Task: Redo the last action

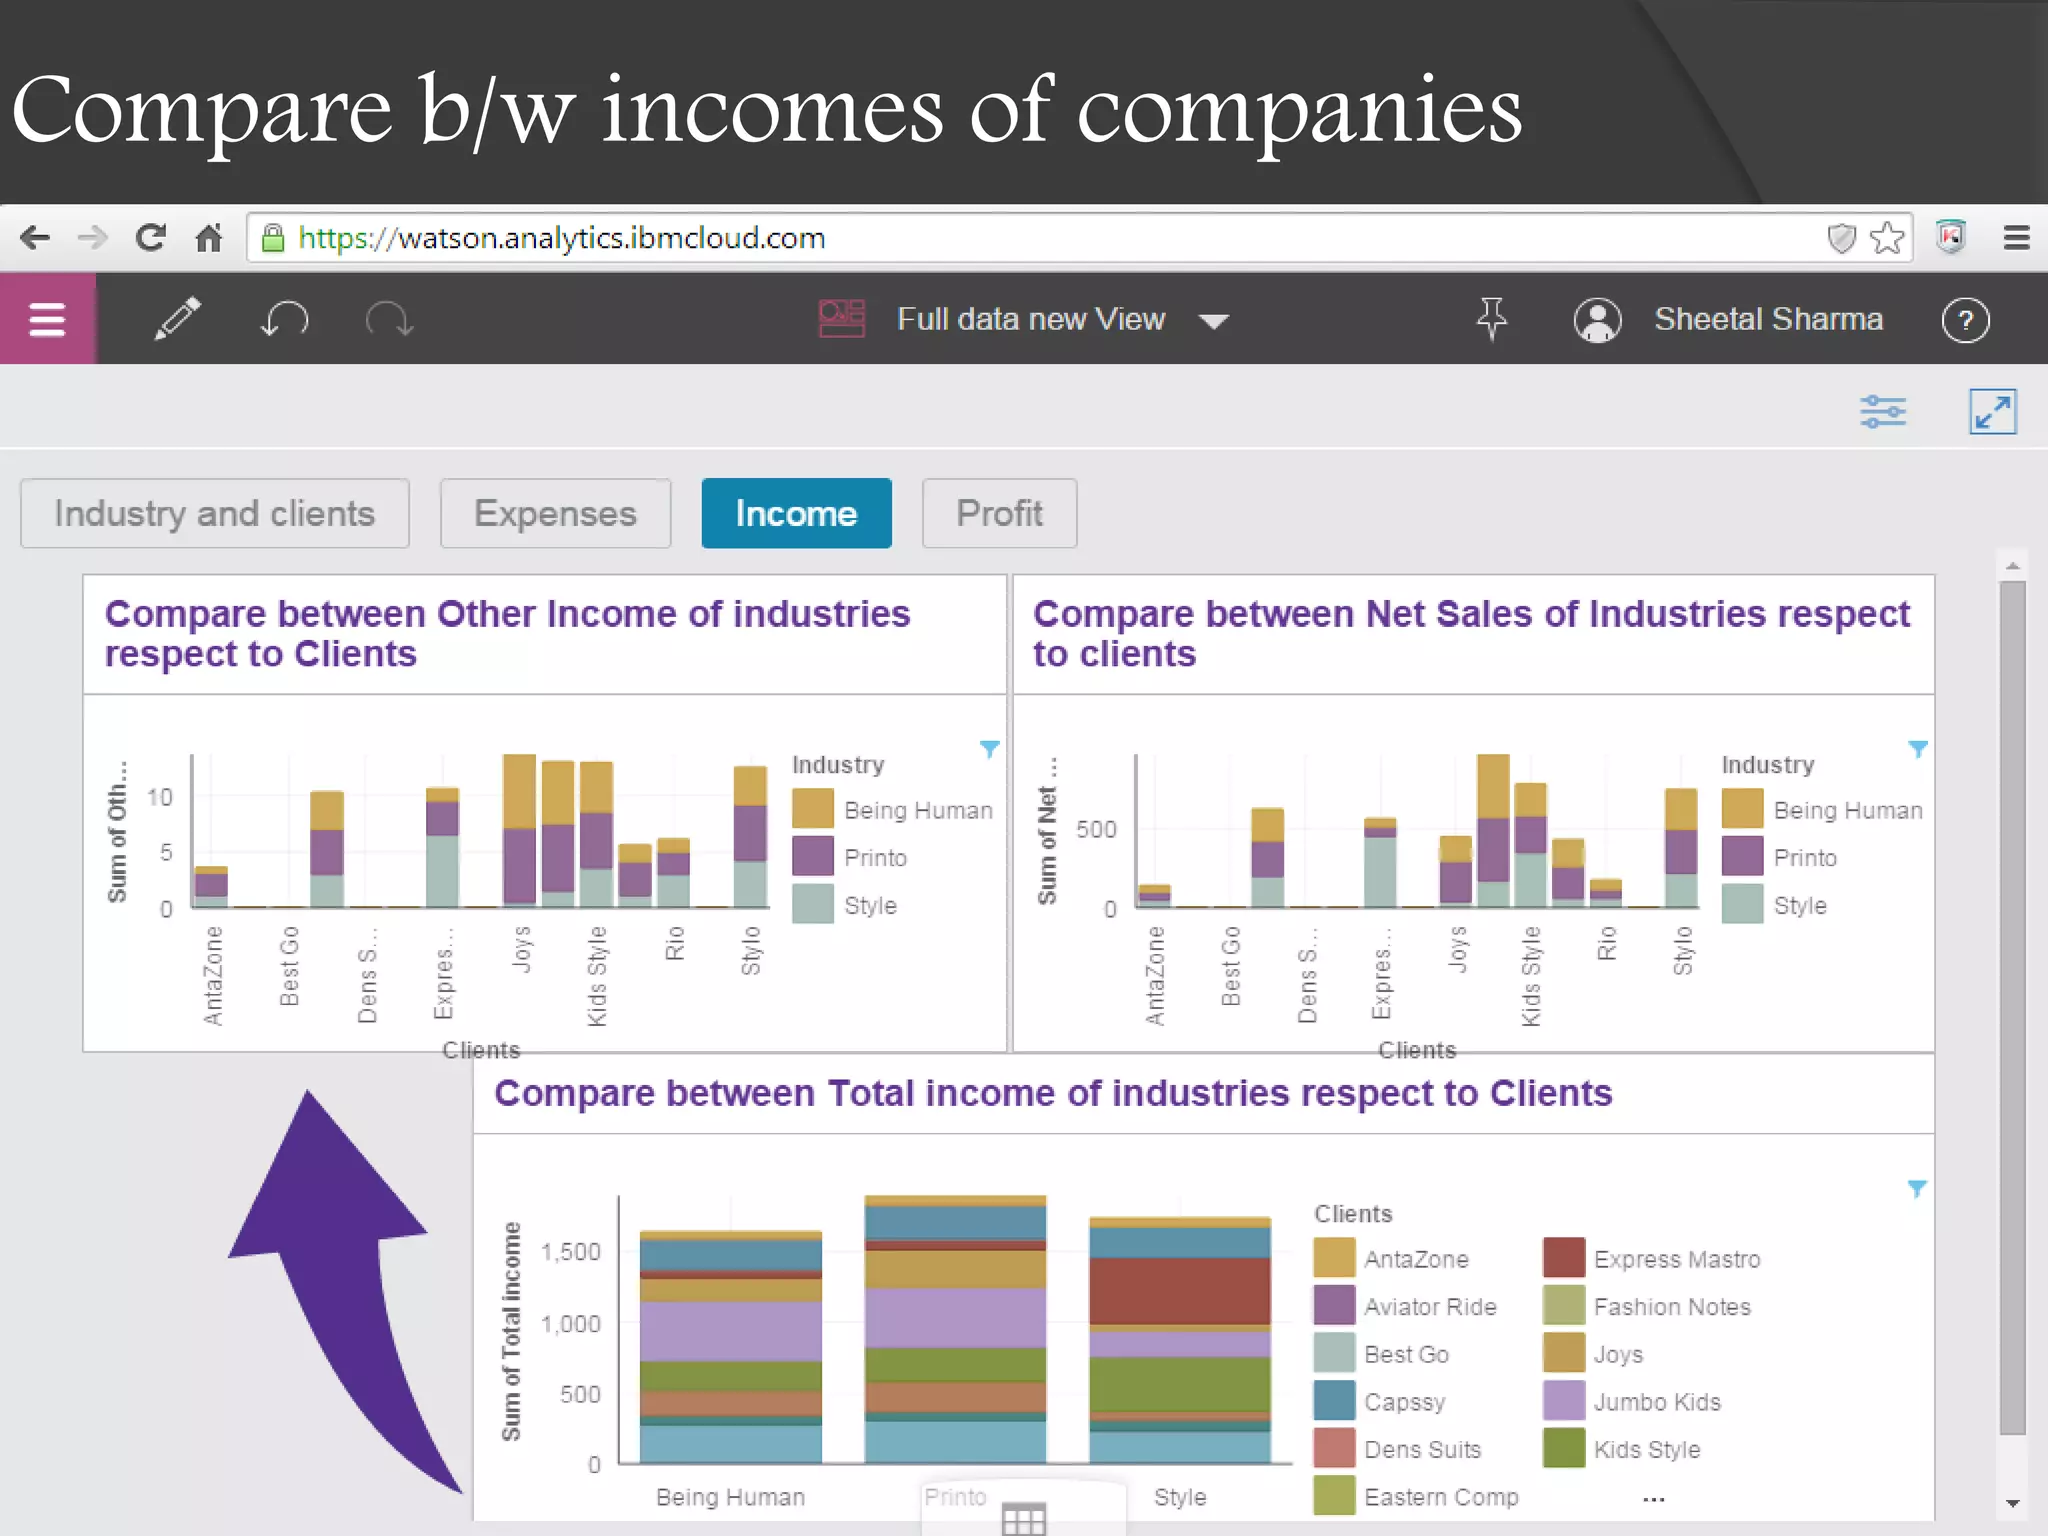Action: point(389,320)
